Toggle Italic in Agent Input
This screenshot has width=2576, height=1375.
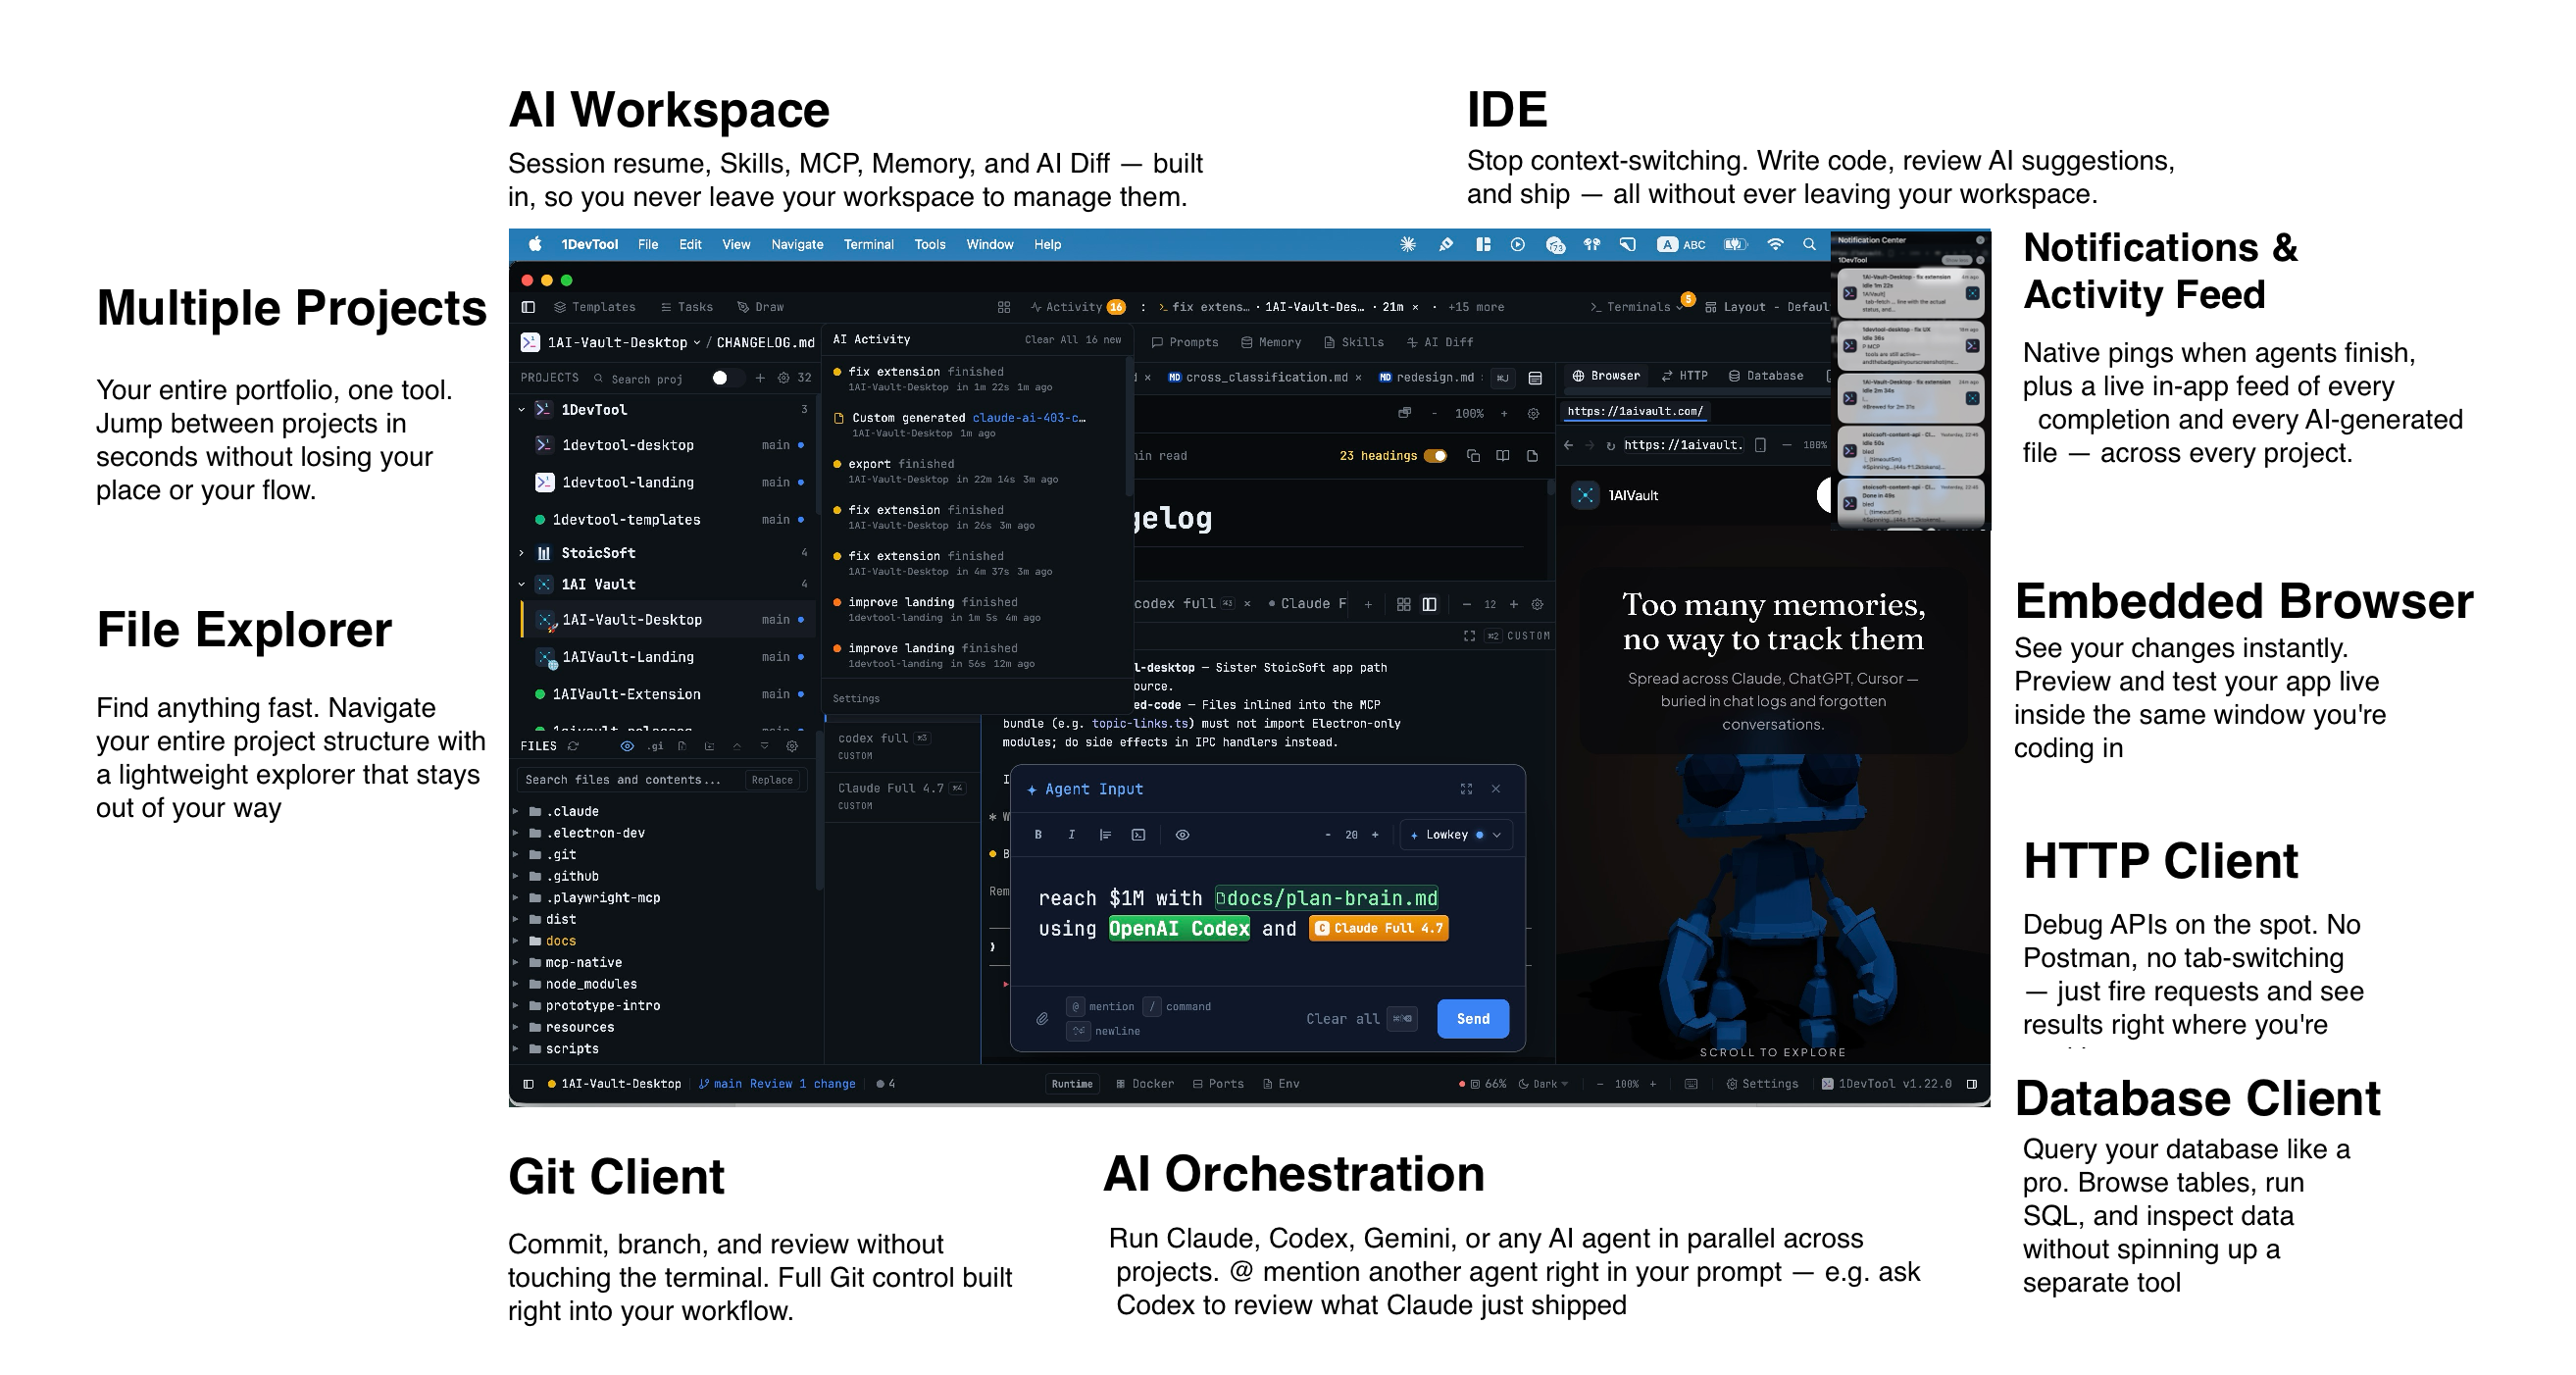coord(1071,835)
